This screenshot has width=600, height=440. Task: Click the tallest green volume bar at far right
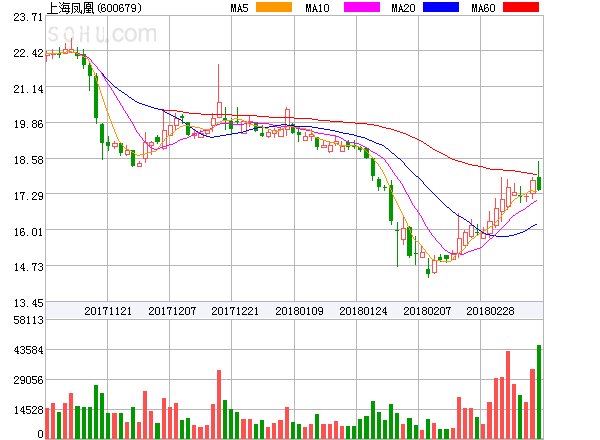[539, 392]
